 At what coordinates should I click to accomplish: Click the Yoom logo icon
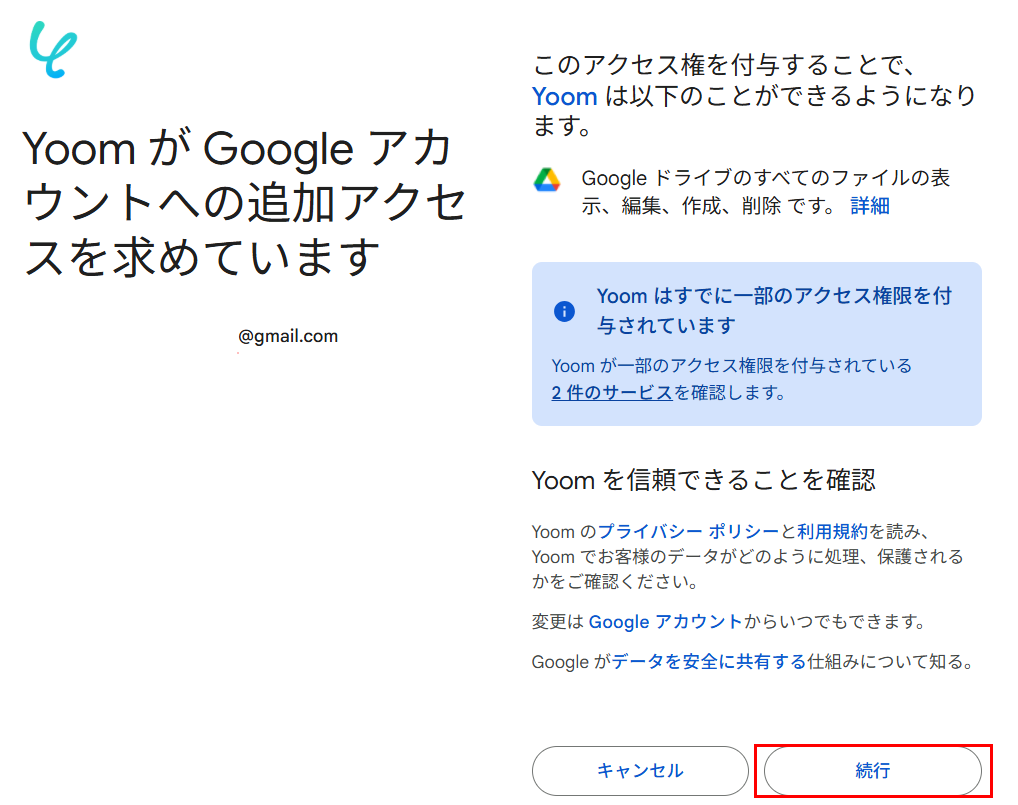[x=53, y=50]
